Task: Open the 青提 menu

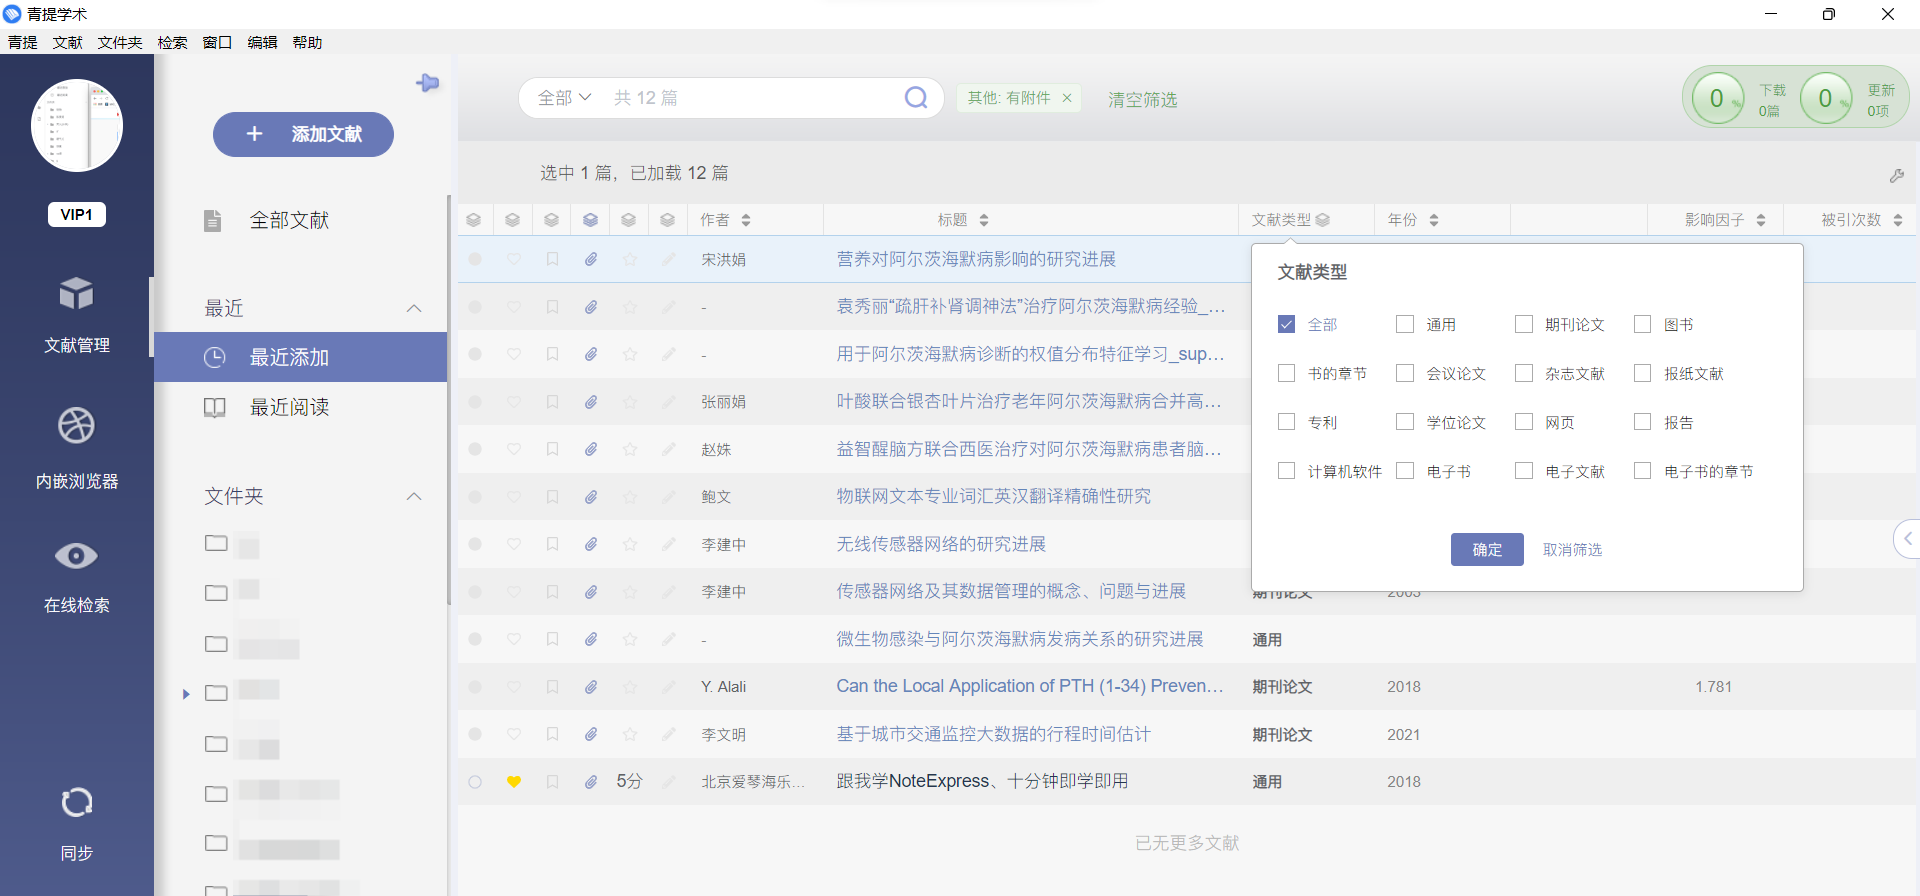Action: tap(22, 42)
